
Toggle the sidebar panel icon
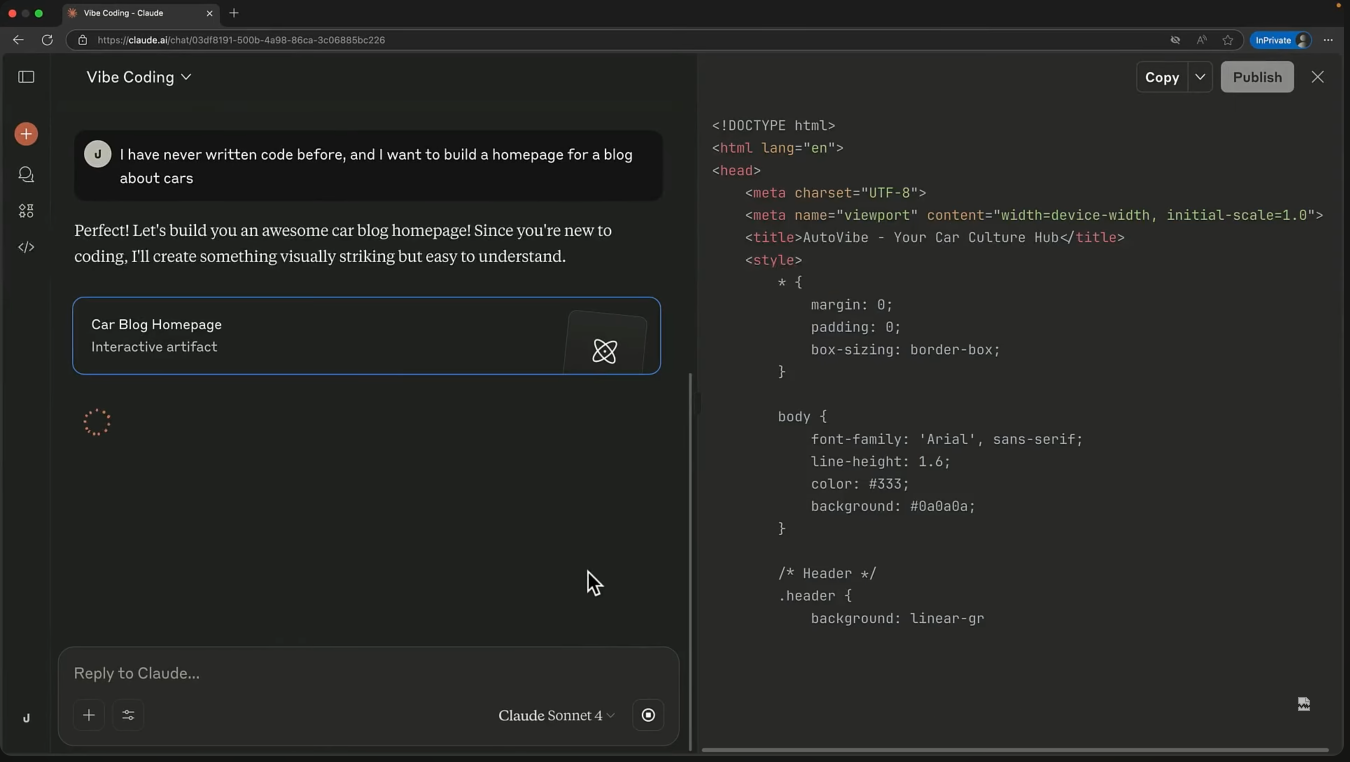tap(26, 77)
